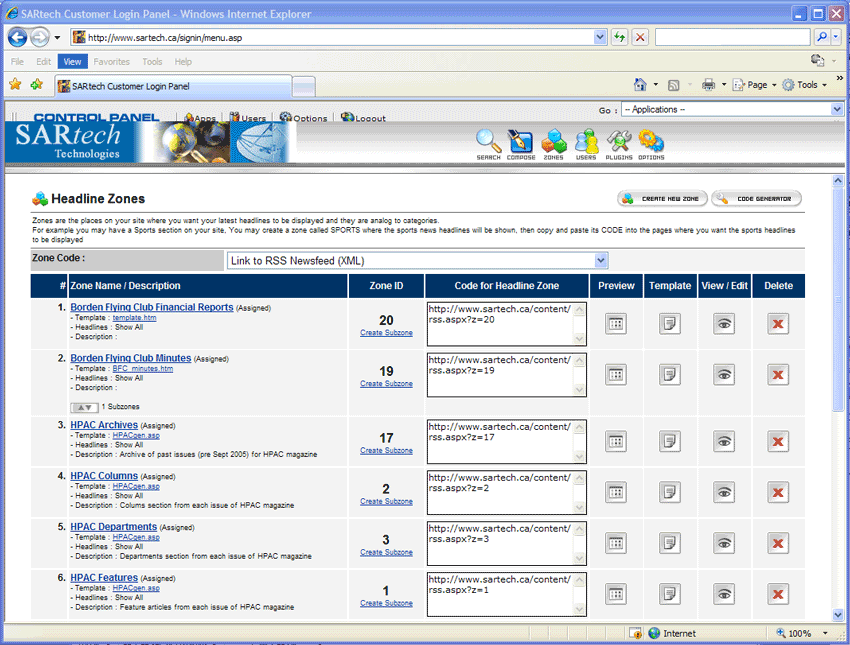Viewport: 850px width, 645px height.
Task: Select the SARtech Customer Login Panel tab
Action: [x=173, y=86]
